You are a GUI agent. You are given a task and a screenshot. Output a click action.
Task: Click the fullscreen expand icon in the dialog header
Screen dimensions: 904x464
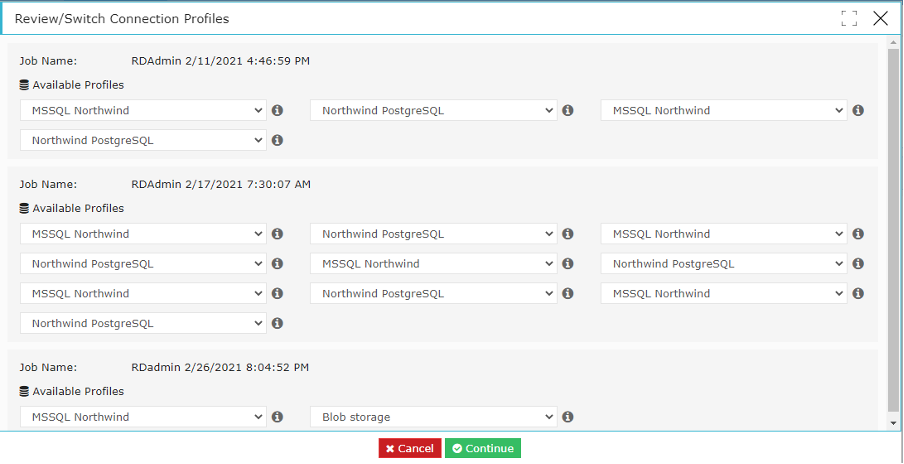click(849, 18)
